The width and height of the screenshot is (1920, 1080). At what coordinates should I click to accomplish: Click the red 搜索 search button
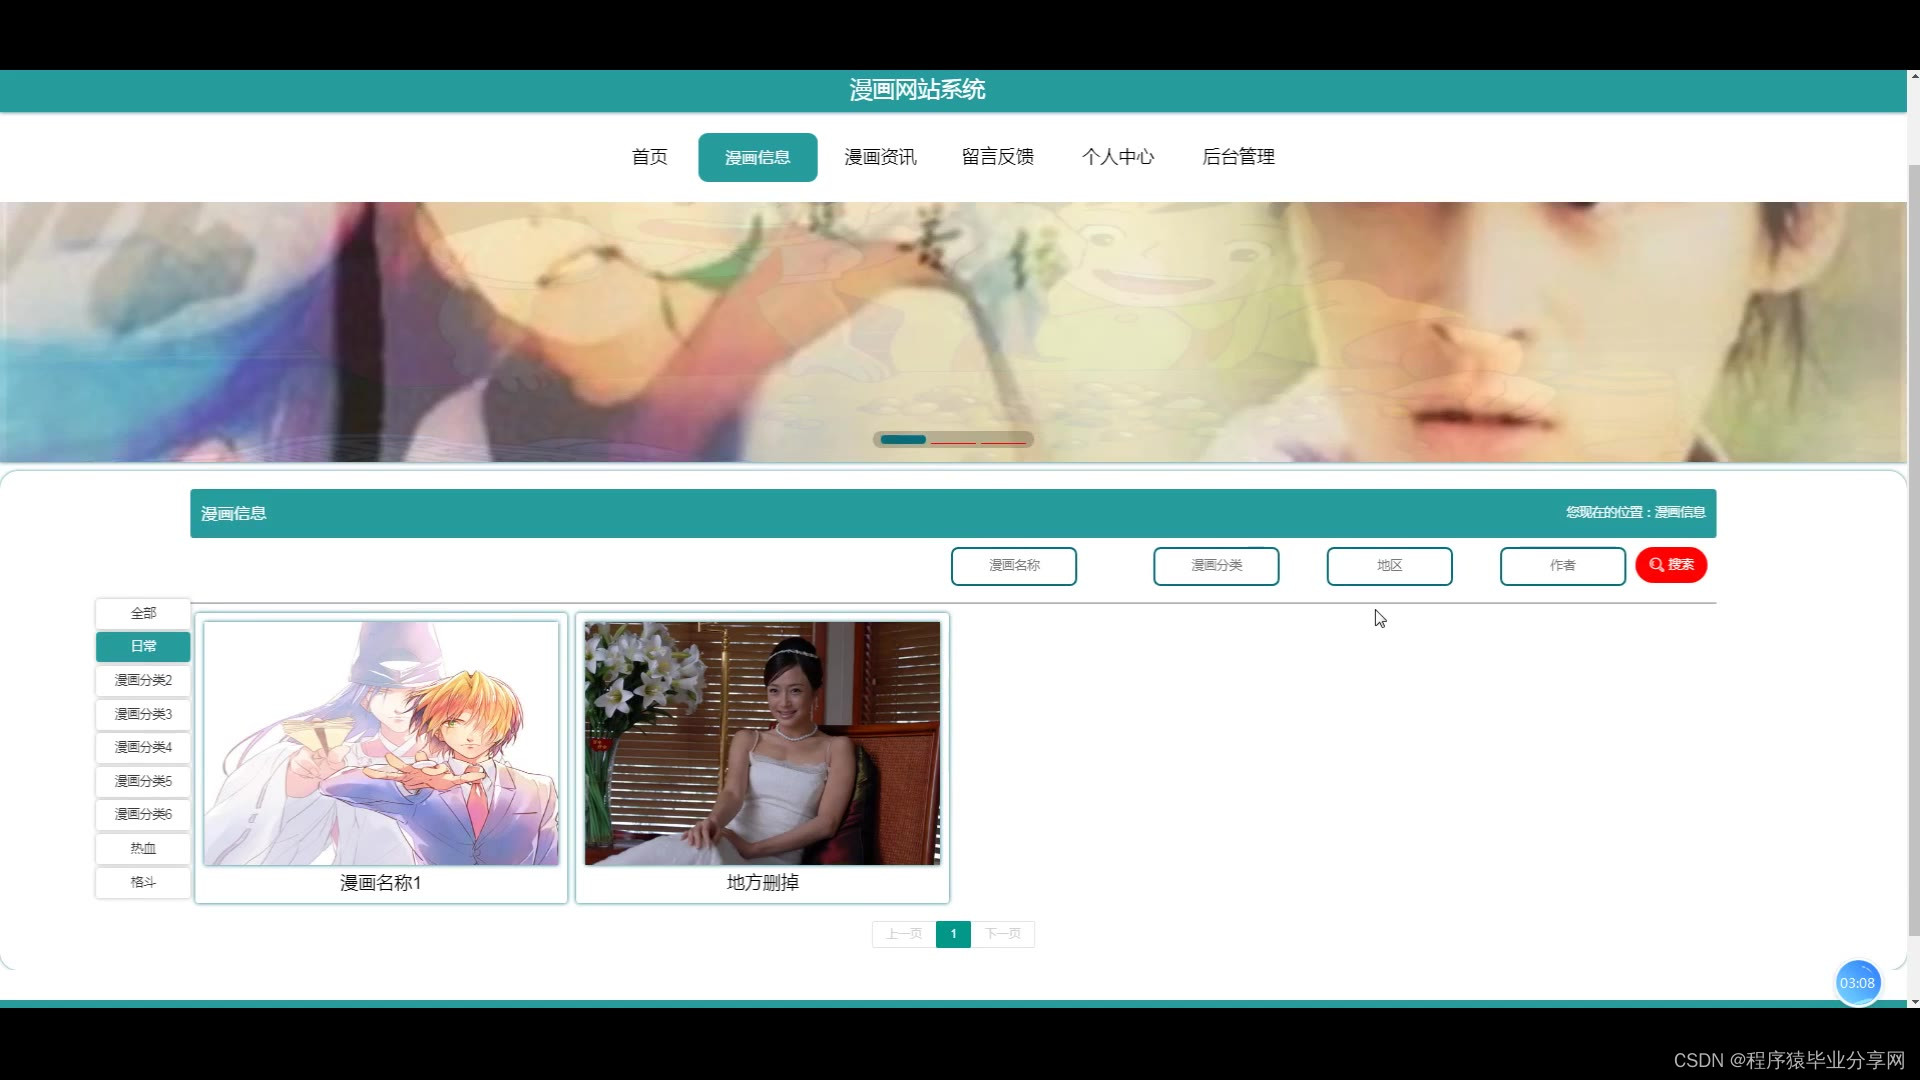coord(1670,565)
